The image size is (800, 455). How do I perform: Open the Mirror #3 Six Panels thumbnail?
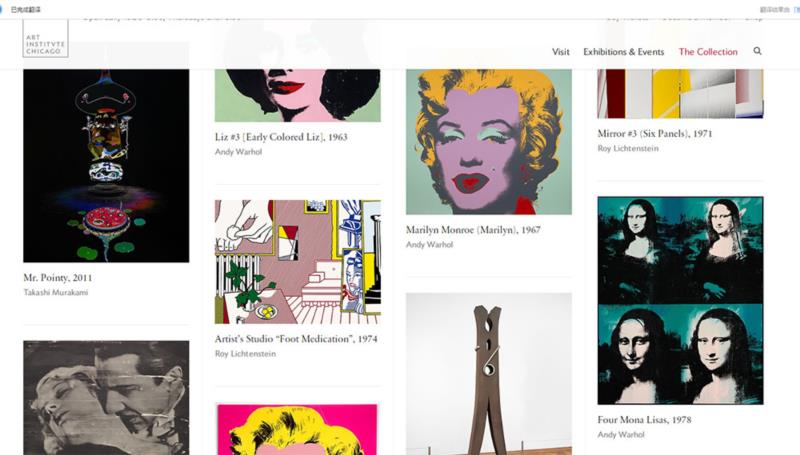[680, 94]
